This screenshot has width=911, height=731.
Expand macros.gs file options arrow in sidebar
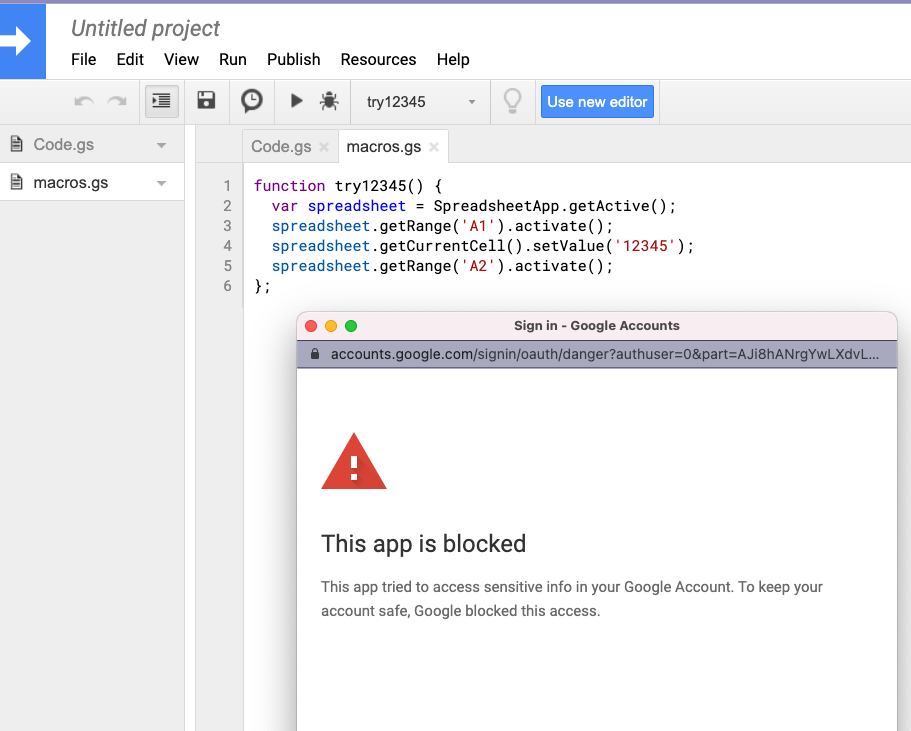coord(162,183)
